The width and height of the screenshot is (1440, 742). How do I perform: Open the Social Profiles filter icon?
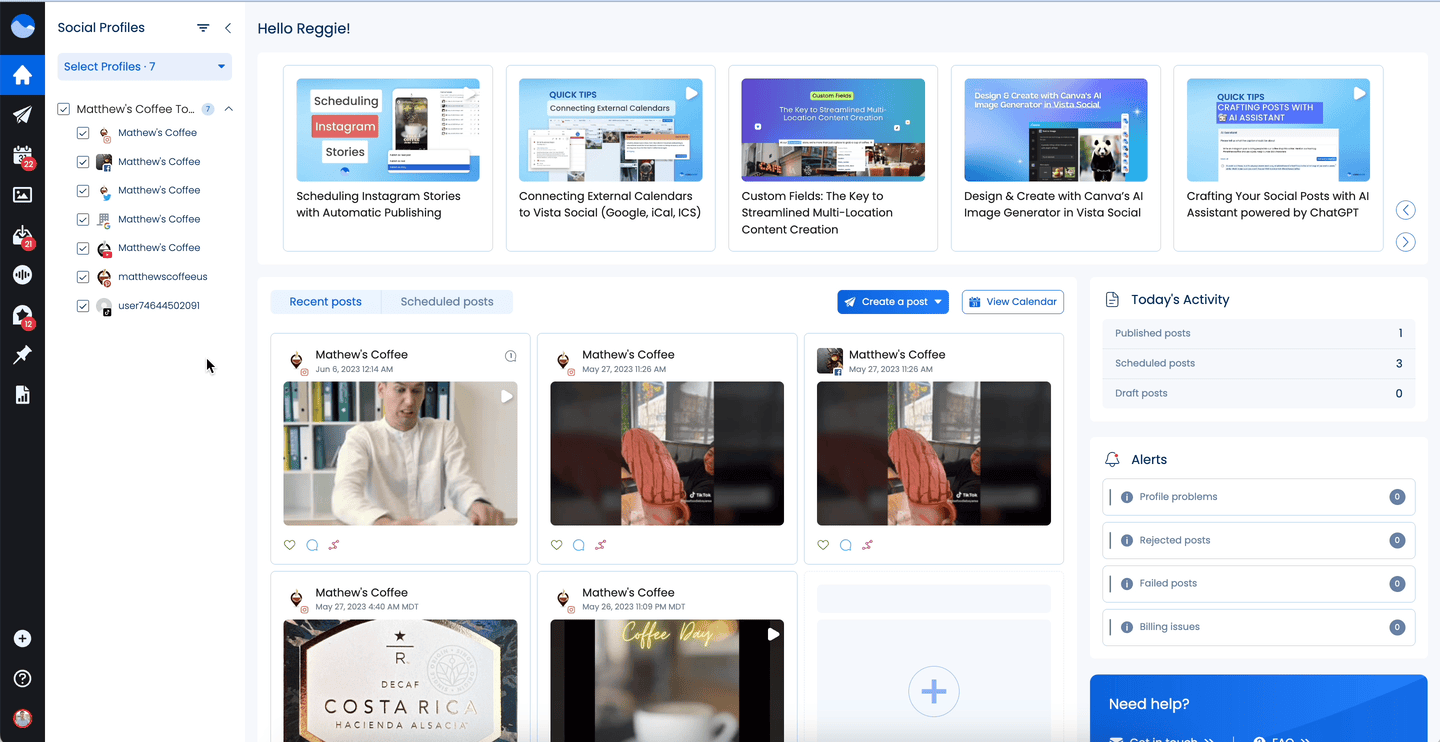(203, 28)
